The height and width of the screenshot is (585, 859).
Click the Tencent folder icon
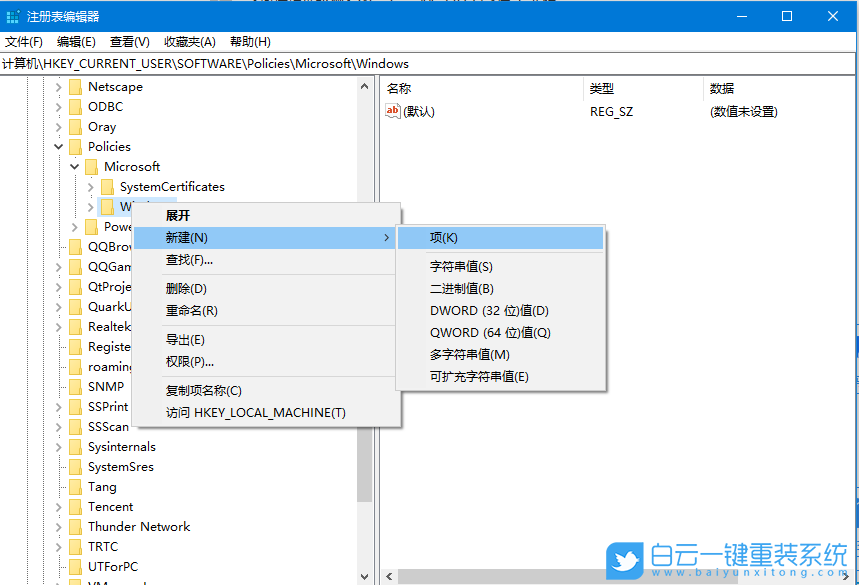click(77, 507)
